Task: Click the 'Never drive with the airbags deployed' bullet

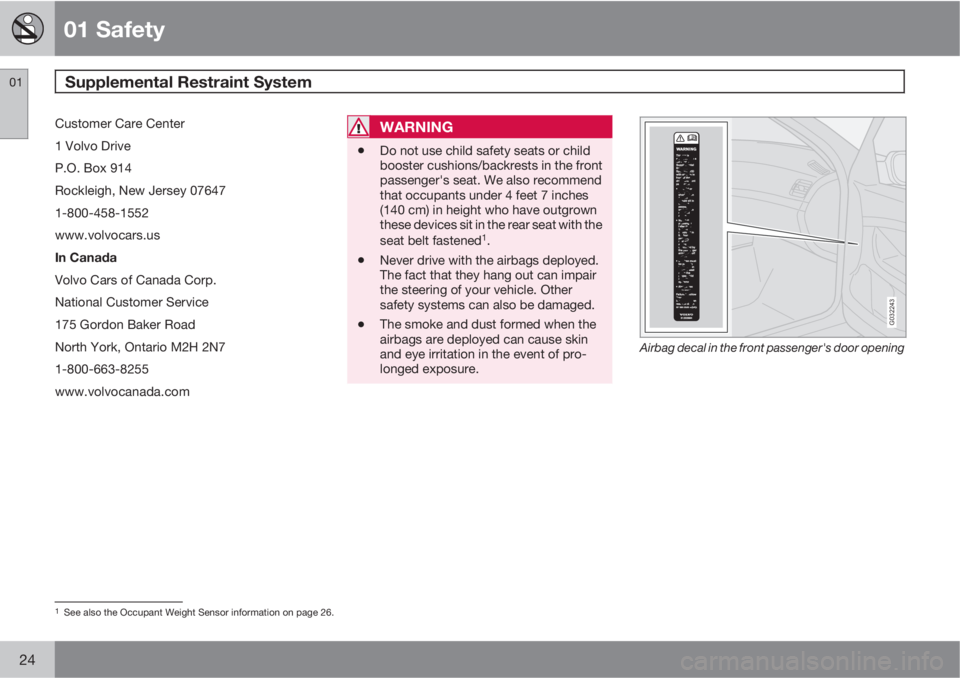Action: pyautogui.click(x=489, y=282)
